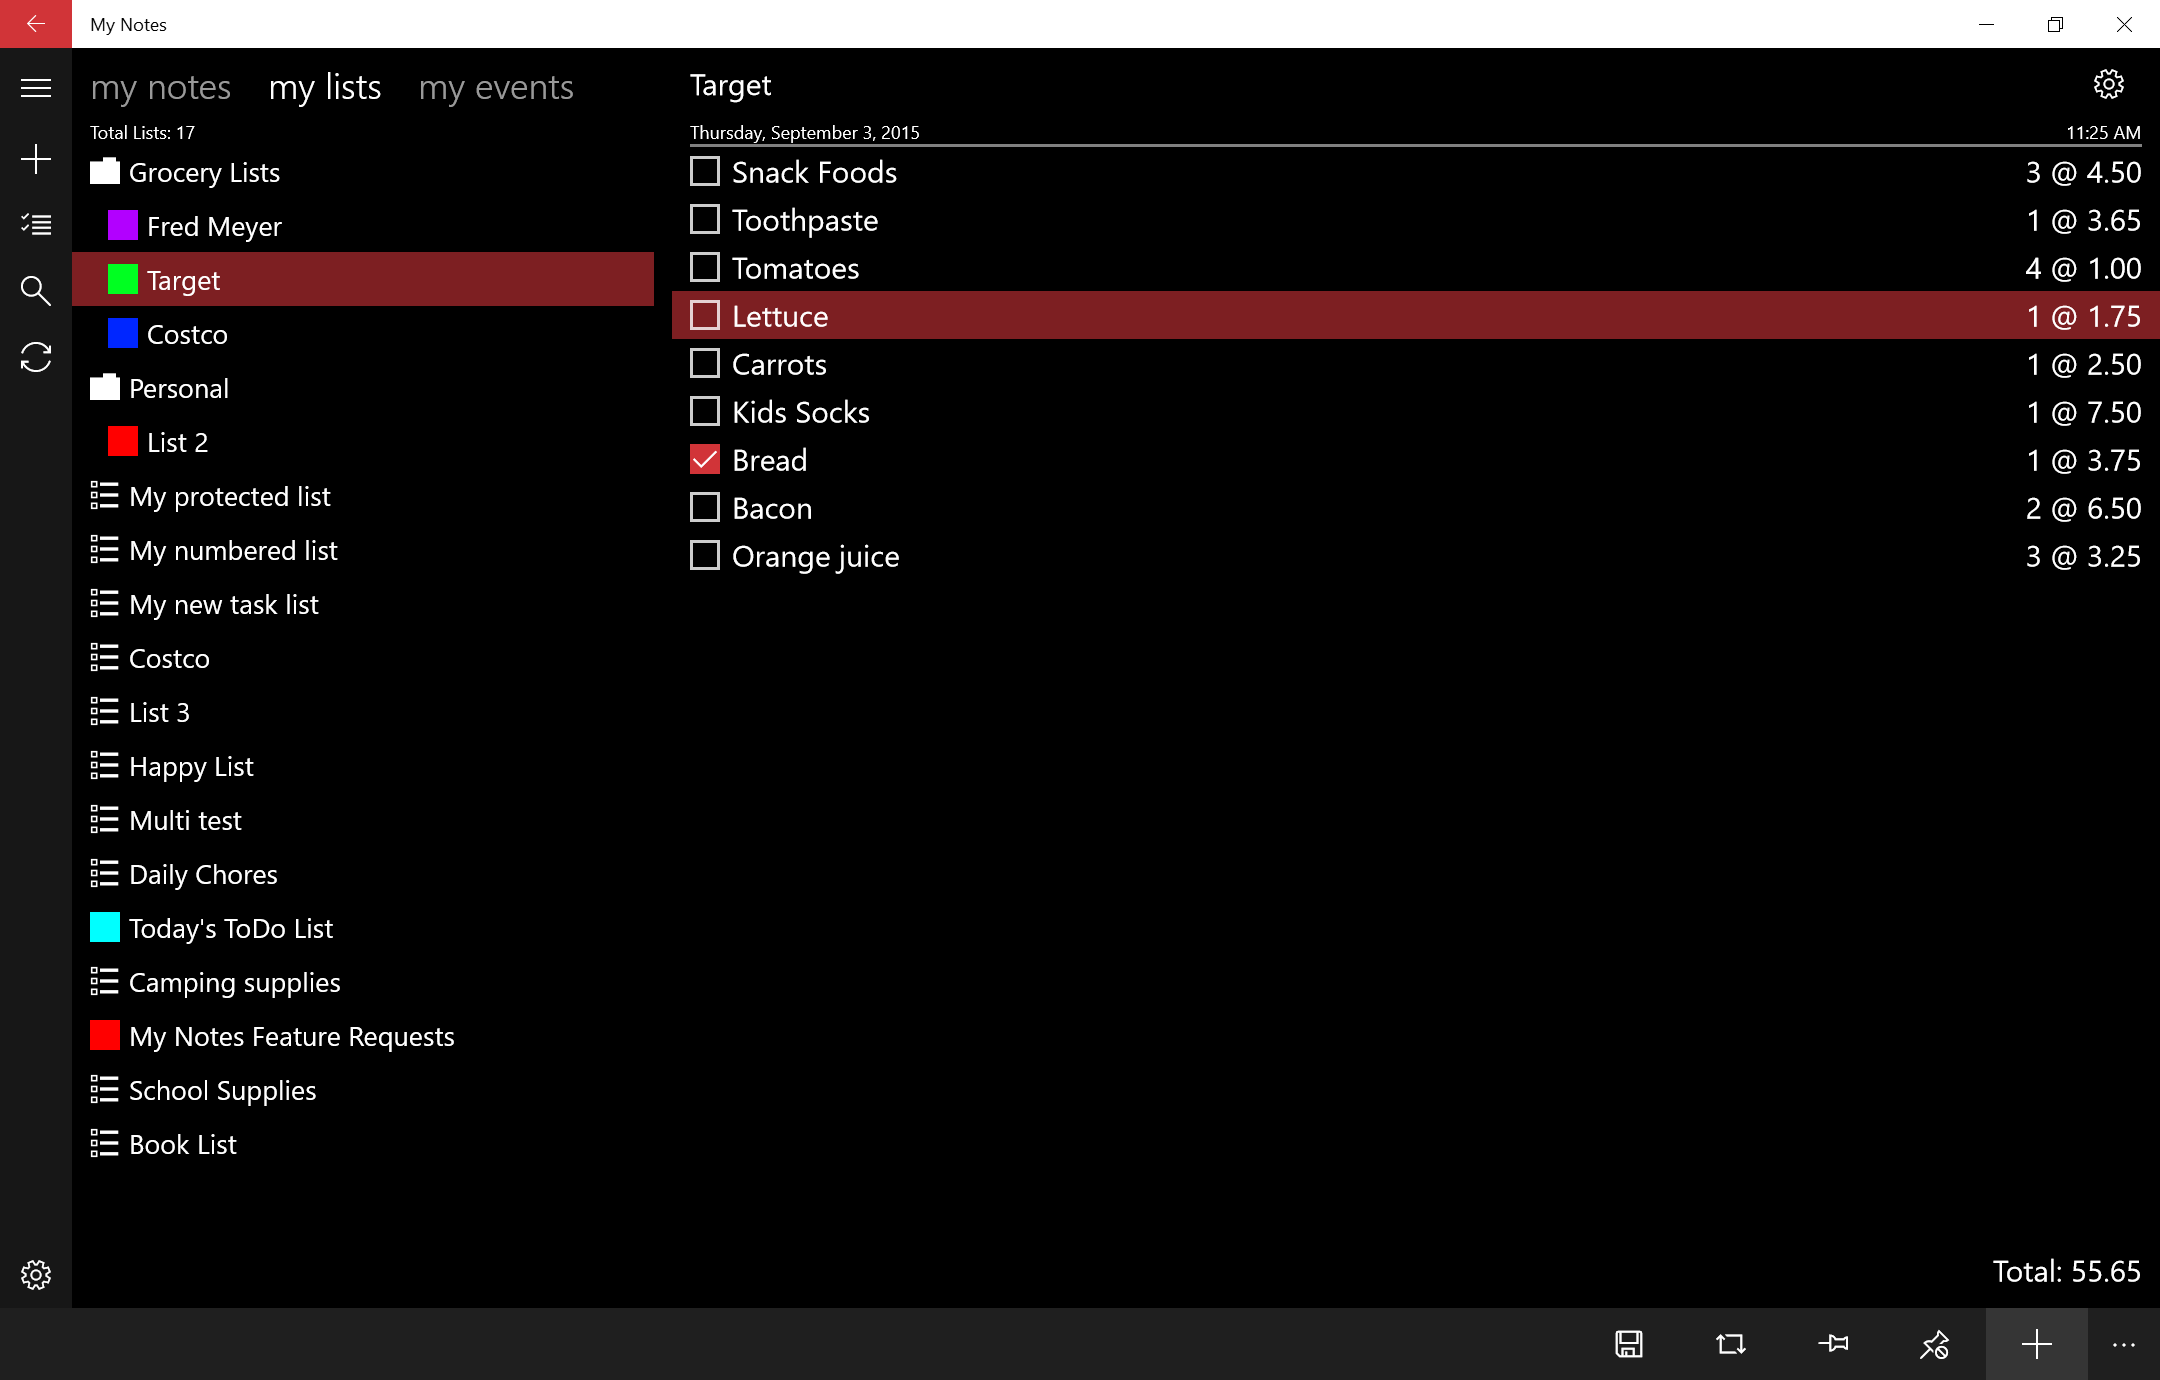2160x1380 pixels.
Task: Mark Toothpaste as purchased
Action: (704, 219)
